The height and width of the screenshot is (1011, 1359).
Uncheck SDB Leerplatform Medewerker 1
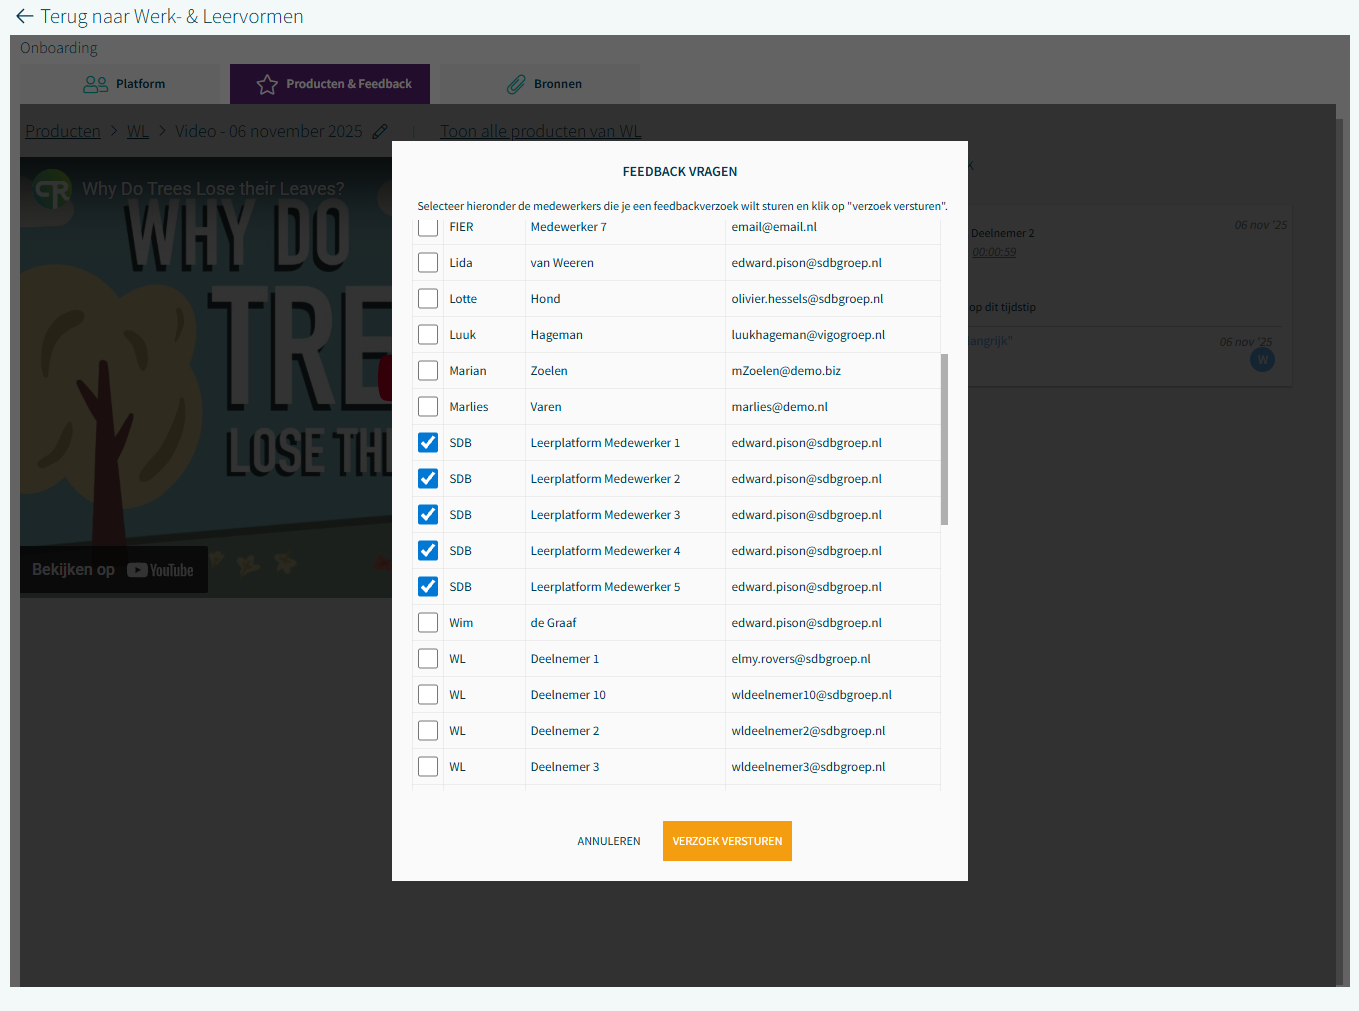tap(428, 443)
